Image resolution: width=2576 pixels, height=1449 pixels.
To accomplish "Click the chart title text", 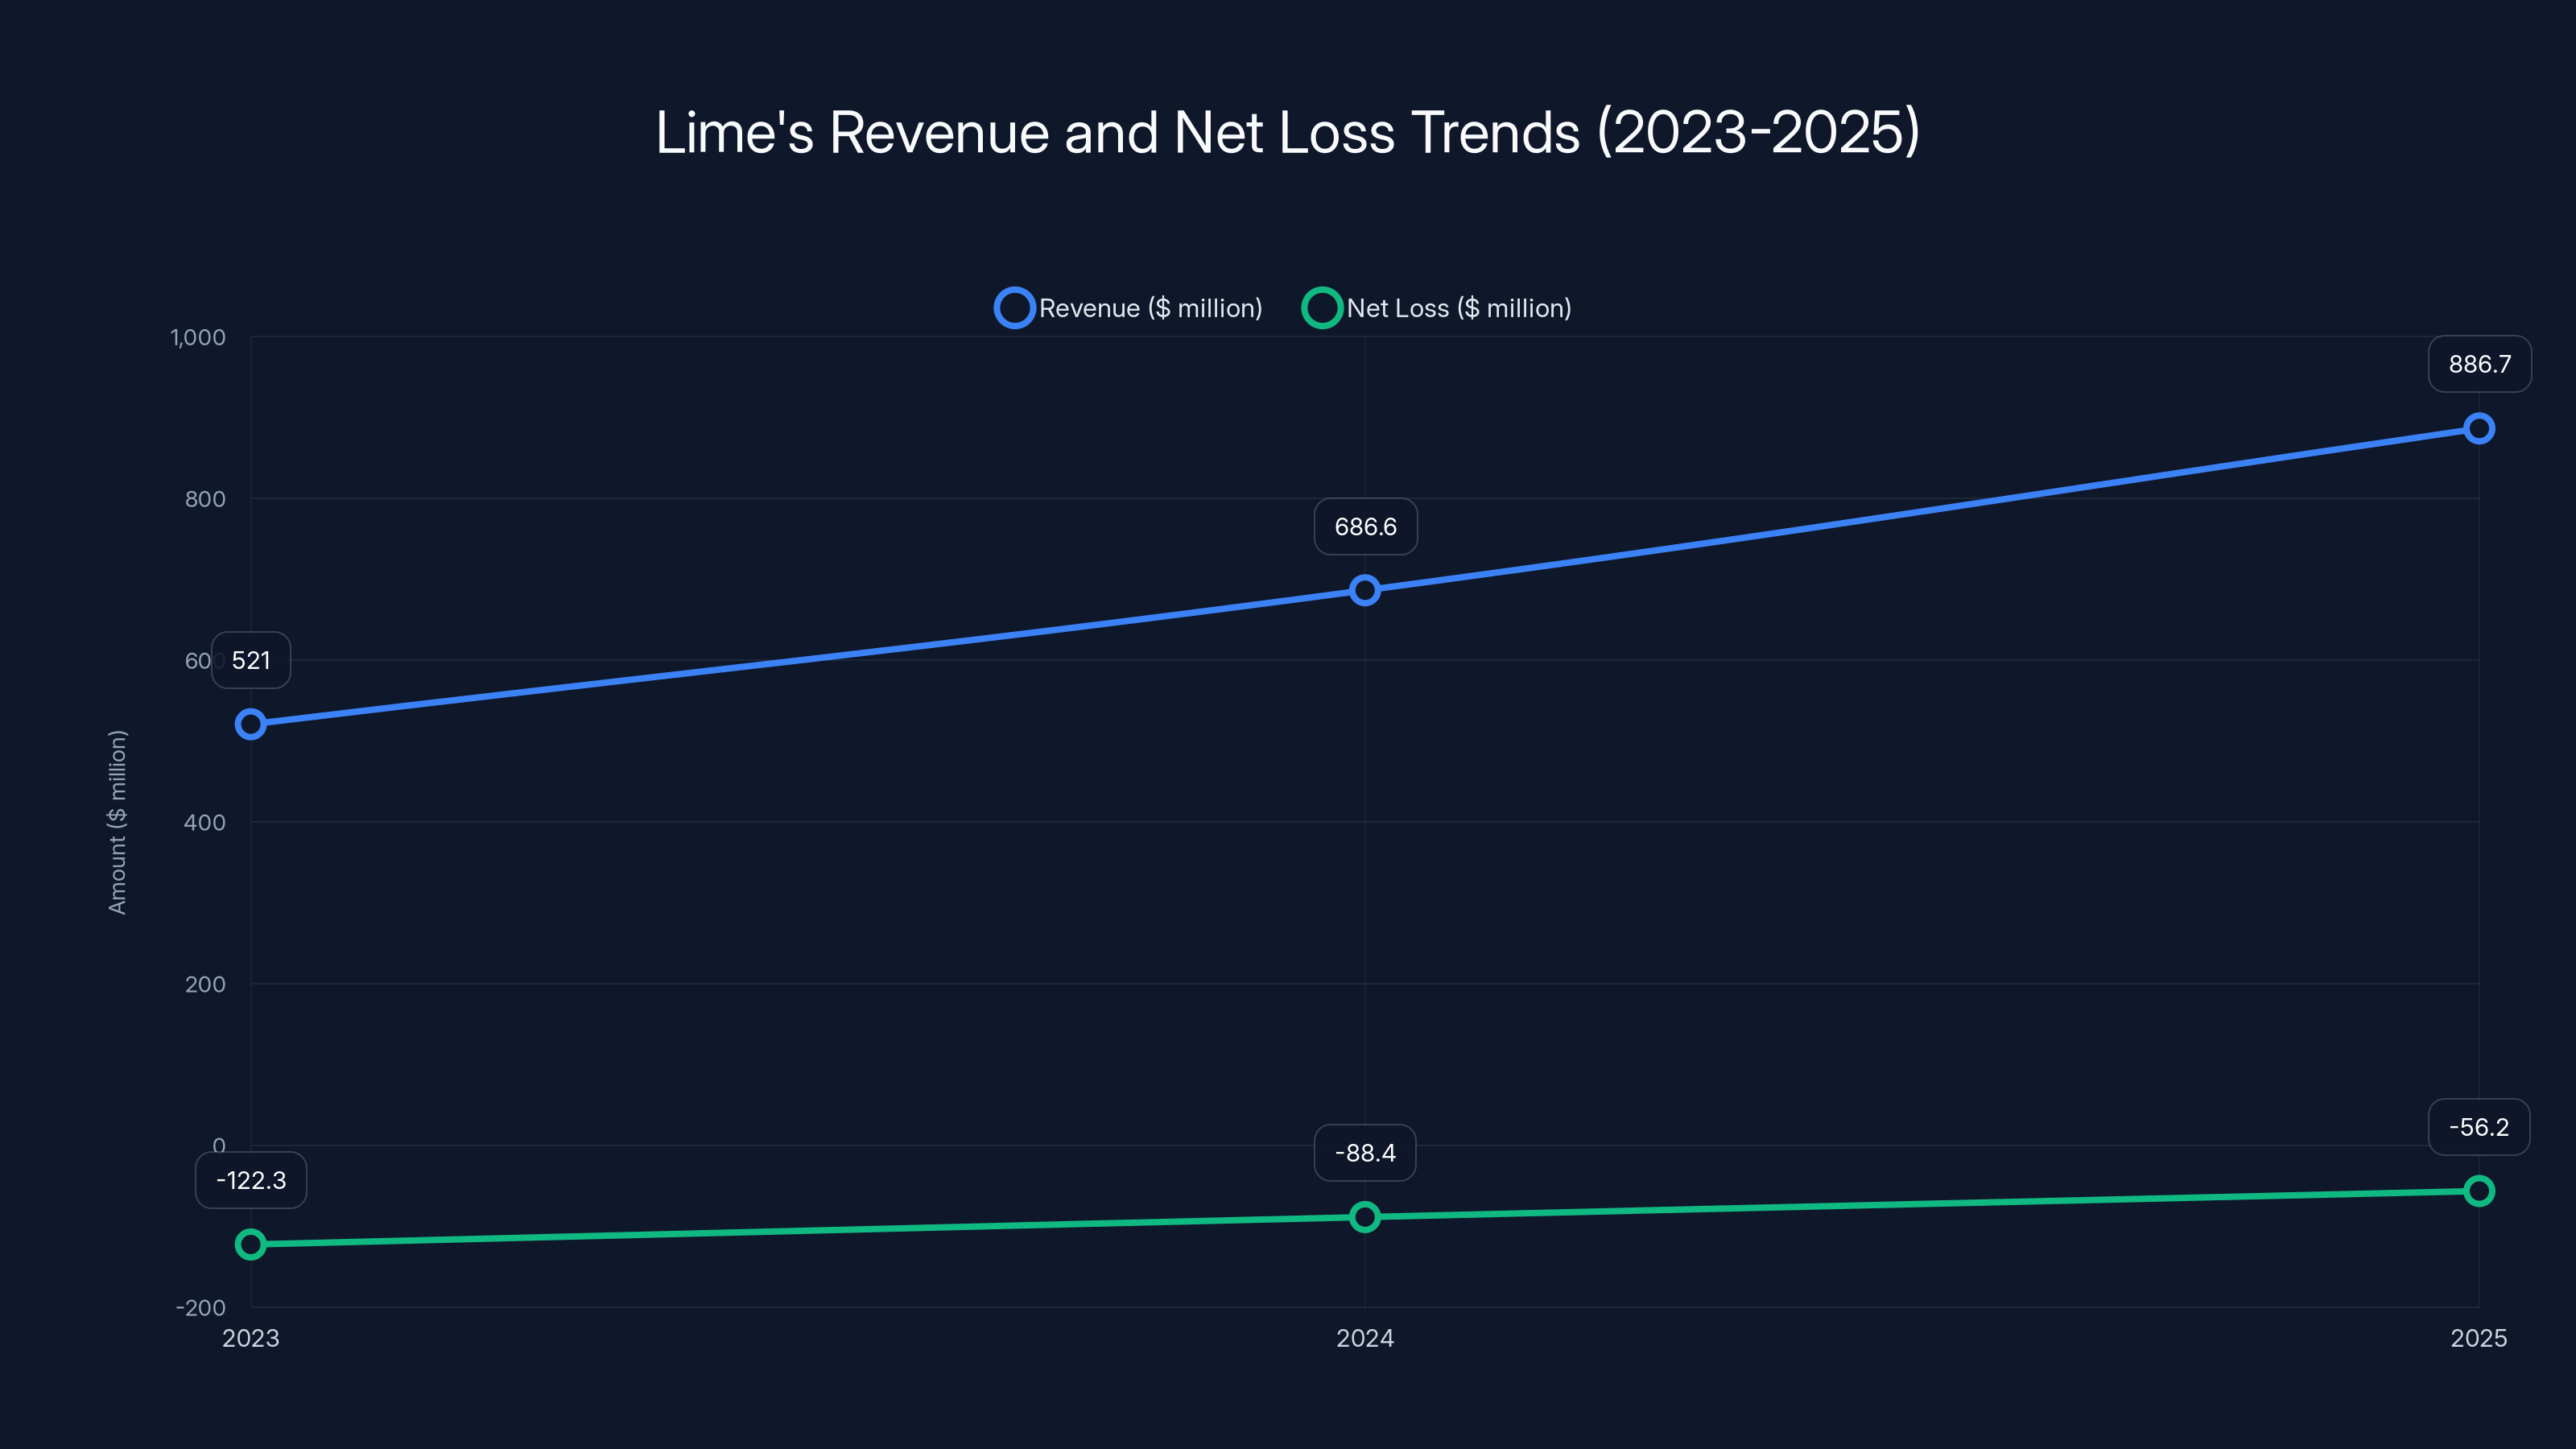I will coord(1288,132).
